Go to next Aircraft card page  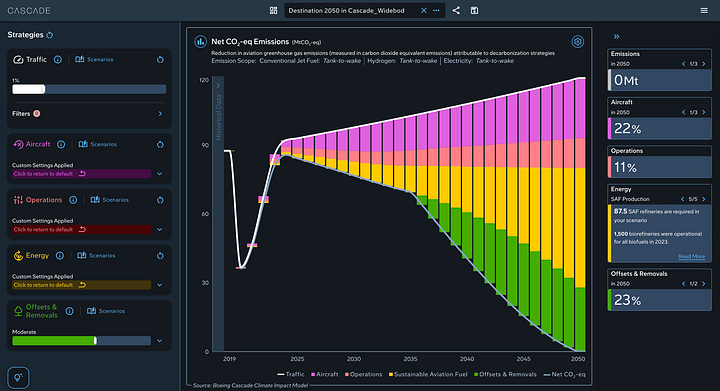pyautogui.click(x=703, y=112)
